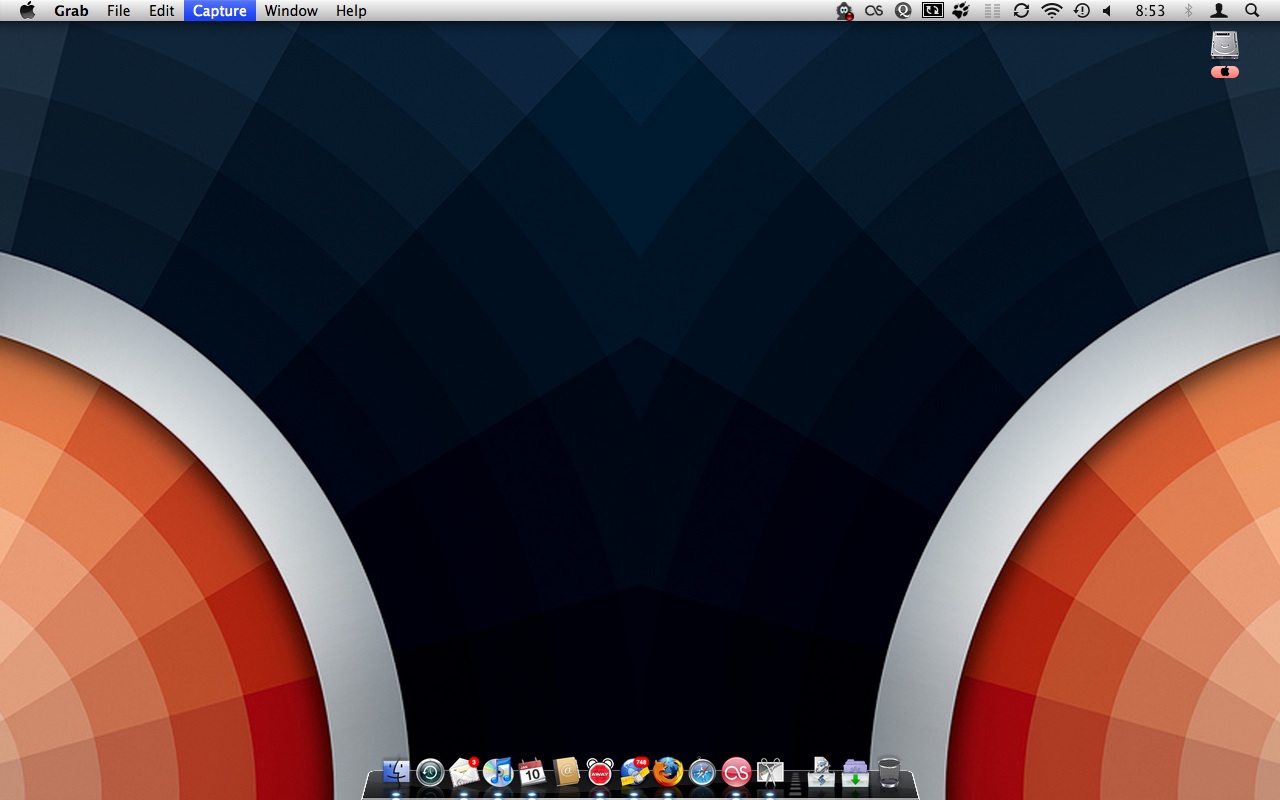Screen dimensions: 1280x800
Task: Open the Edit menu
Action: [161, 11]
